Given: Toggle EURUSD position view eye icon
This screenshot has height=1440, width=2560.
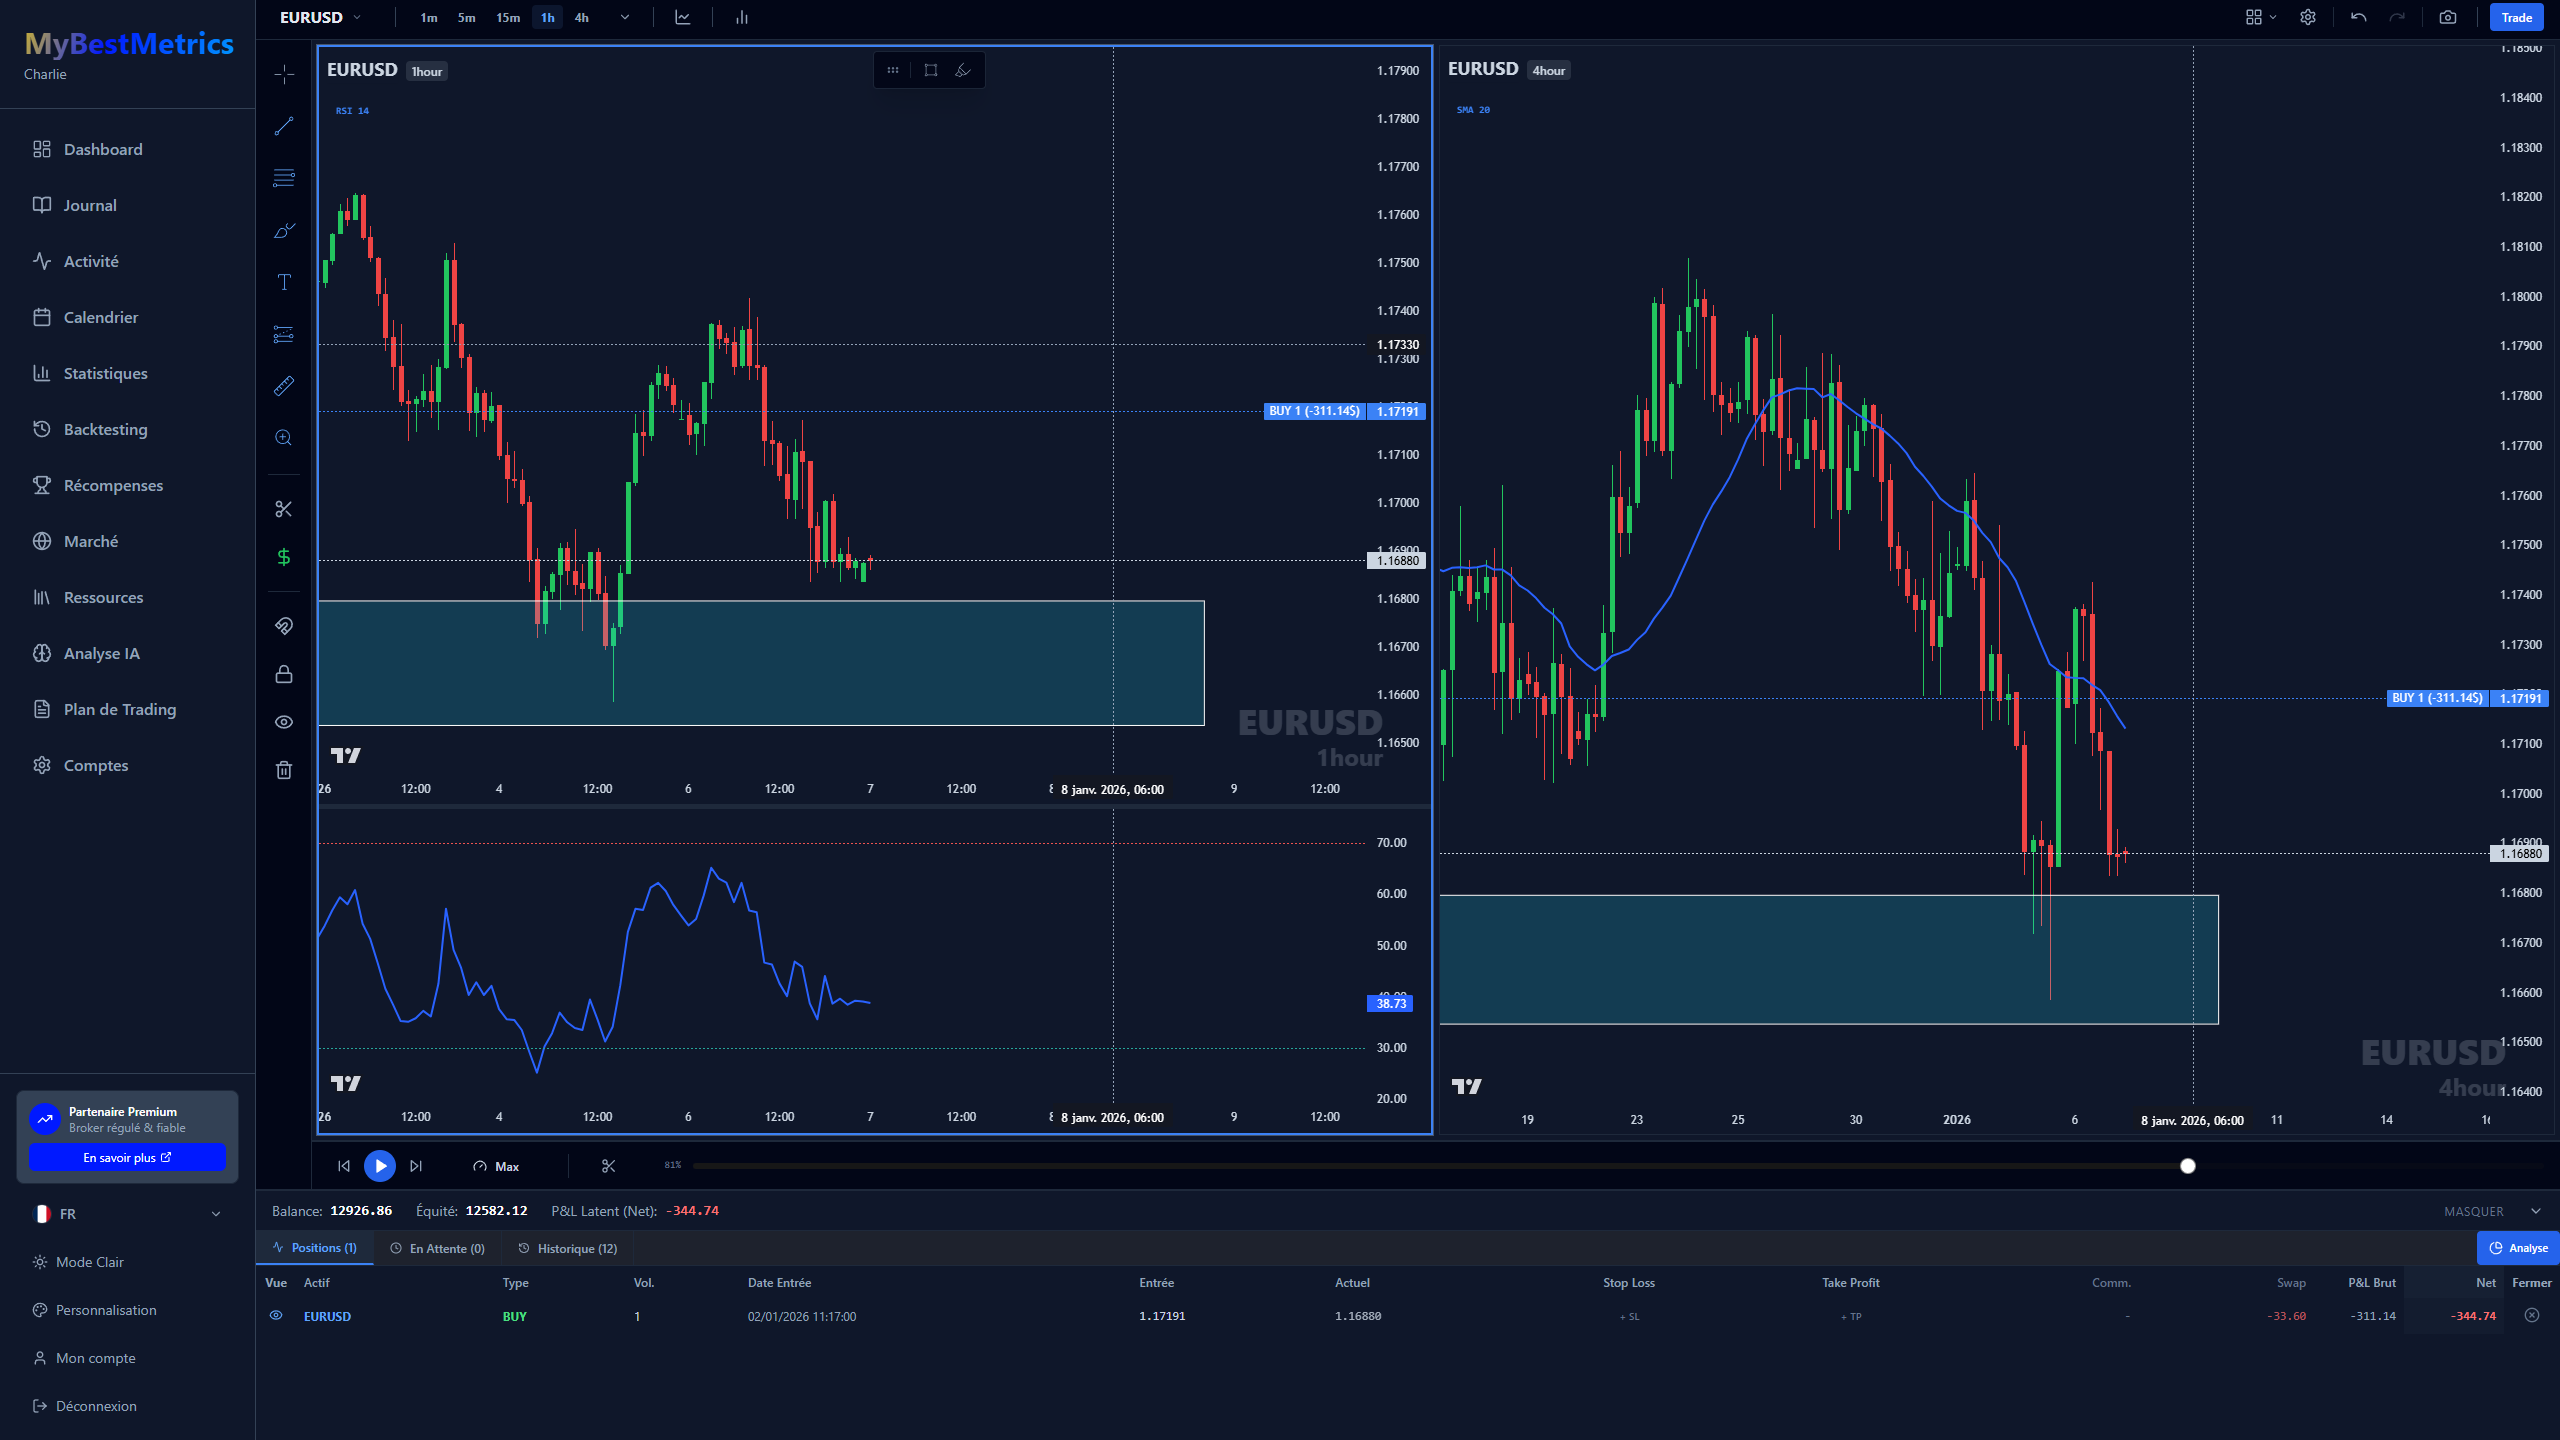Looking at the screenshot, I should [276, 1316].
